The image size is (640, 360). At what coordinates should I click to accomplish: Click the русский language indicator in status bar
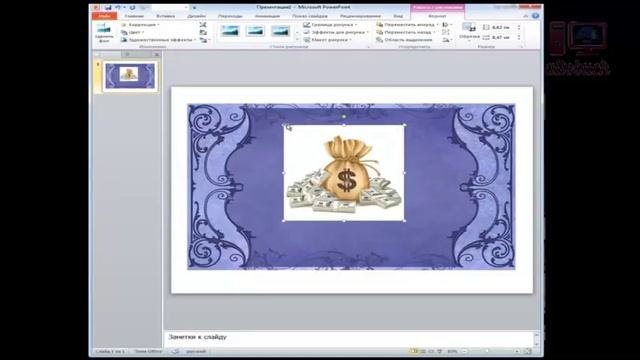[196, 351]
